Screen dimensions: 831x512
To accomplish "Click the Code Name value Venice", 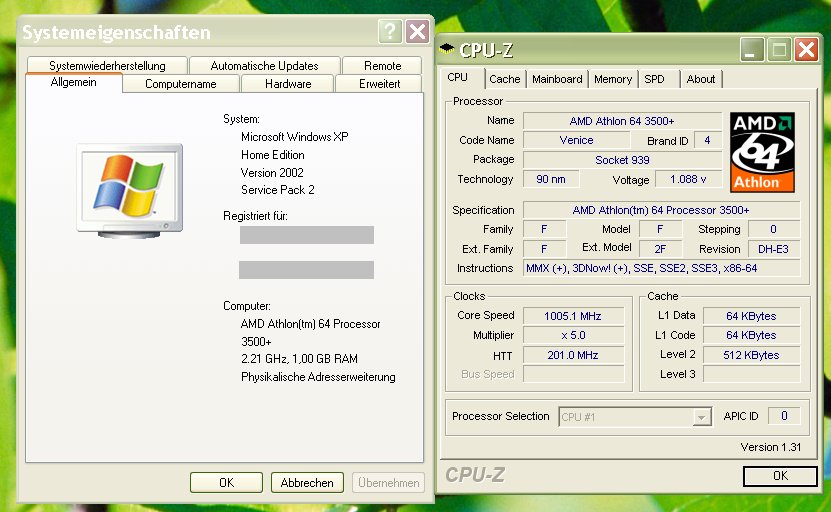I will [x=577, y=140].
